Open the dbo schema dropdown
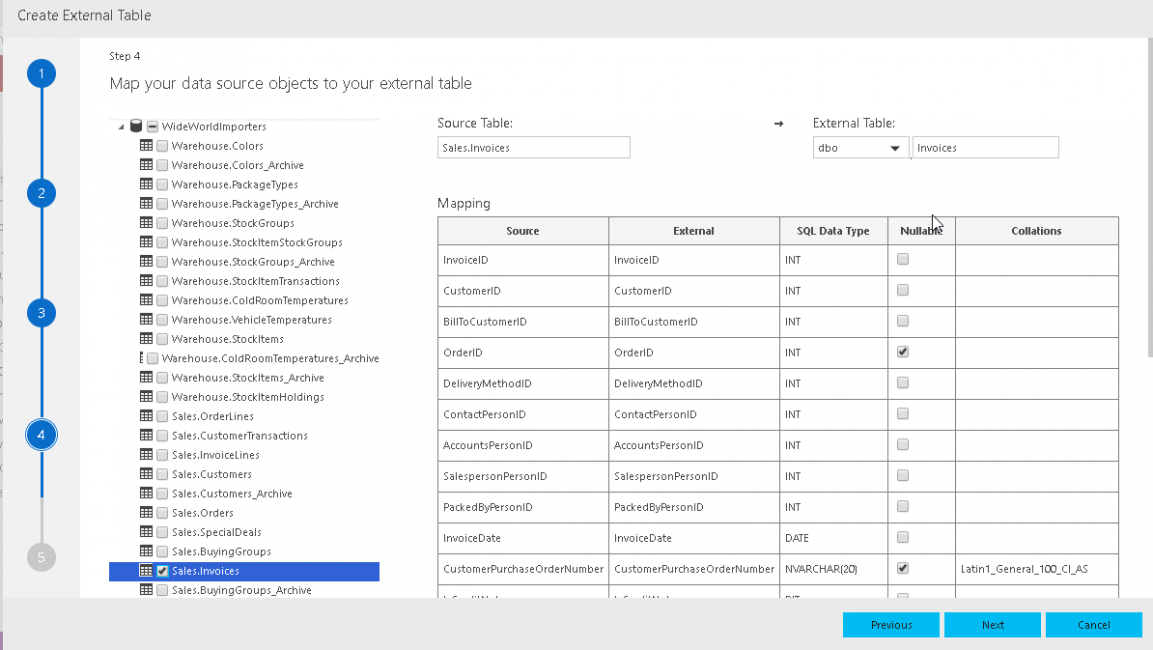The height and width of the screenshot is (650, 1153). (860, 148)
